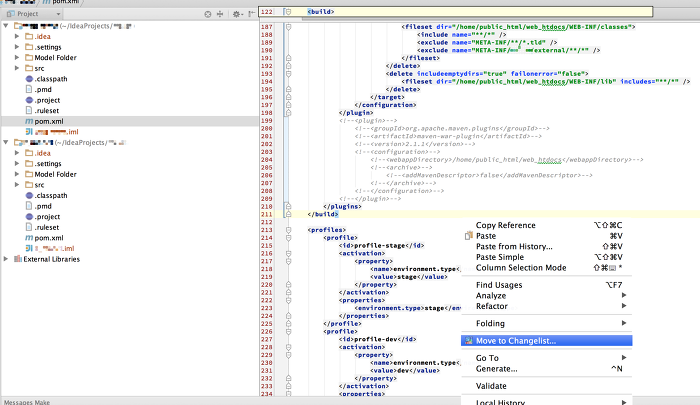The image size is (700, 405).
Task: Click the Maven icon of selected pom.xml
Action: [x=29, y=121]
